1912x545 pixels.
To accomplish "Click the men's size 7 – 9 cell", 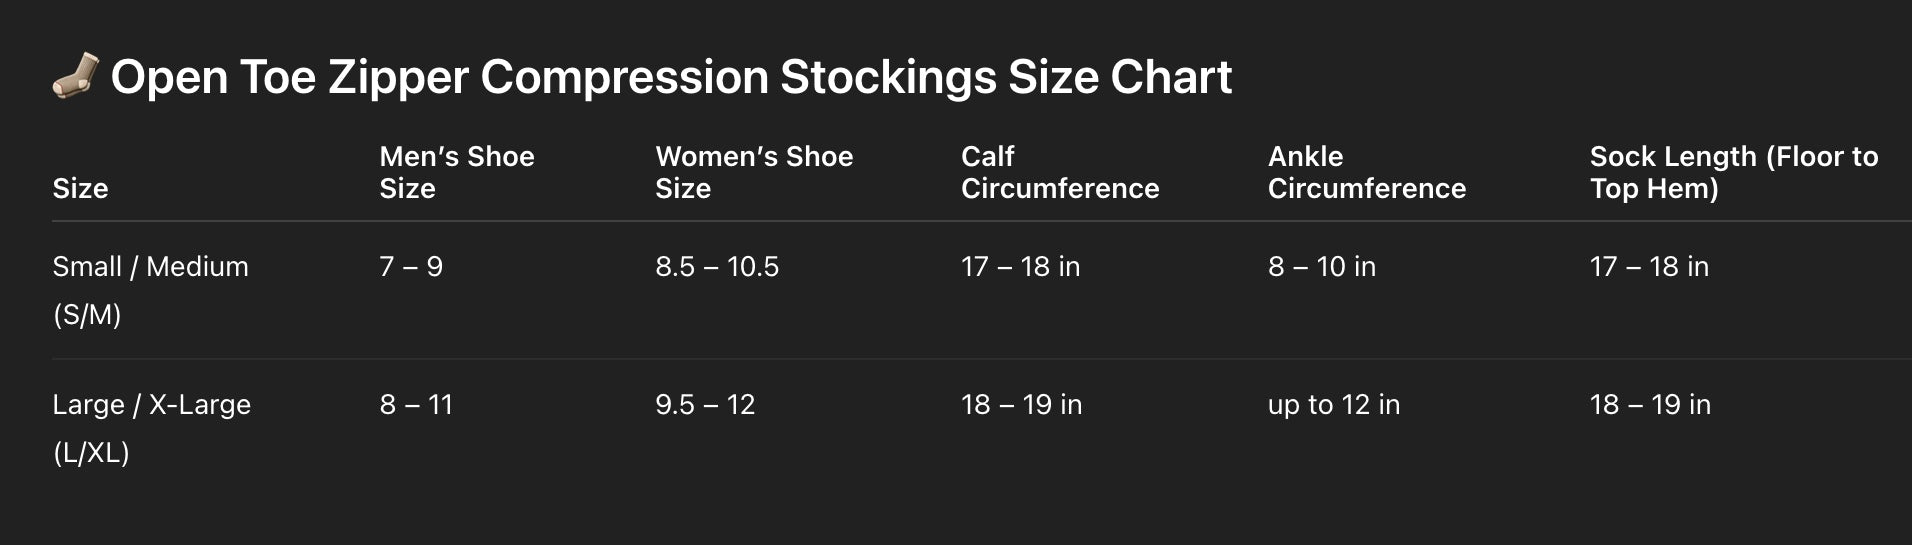I will tap(411, 267).
